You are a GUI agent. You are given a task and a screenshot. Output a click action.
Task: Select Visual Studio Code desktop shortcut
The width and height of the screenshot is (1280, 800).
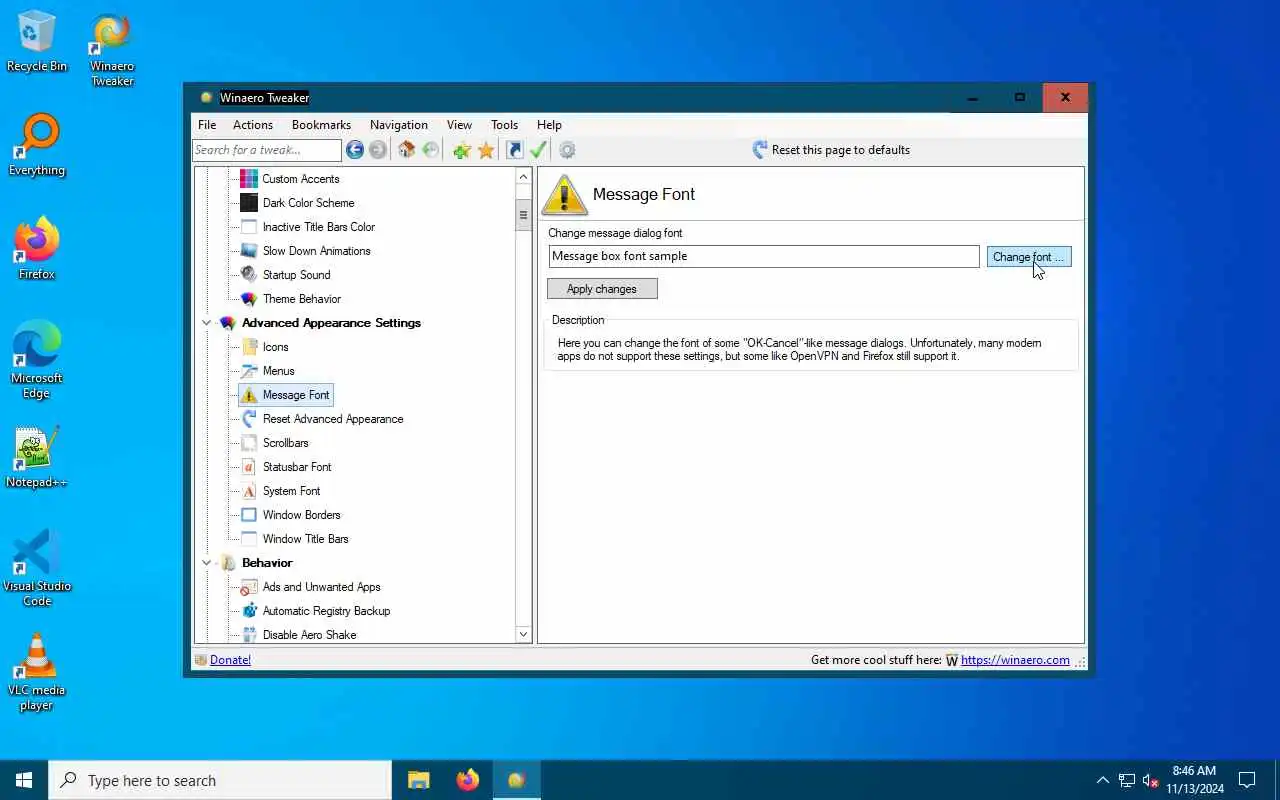37,569
